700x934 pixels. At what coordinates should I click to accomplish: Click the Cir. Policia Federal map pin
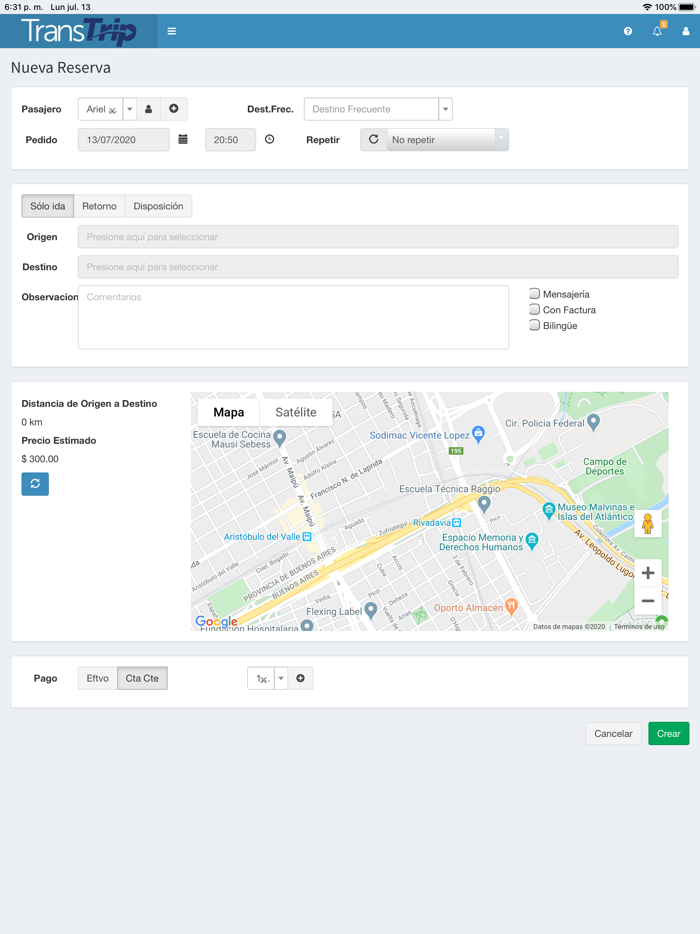point(593,422)
